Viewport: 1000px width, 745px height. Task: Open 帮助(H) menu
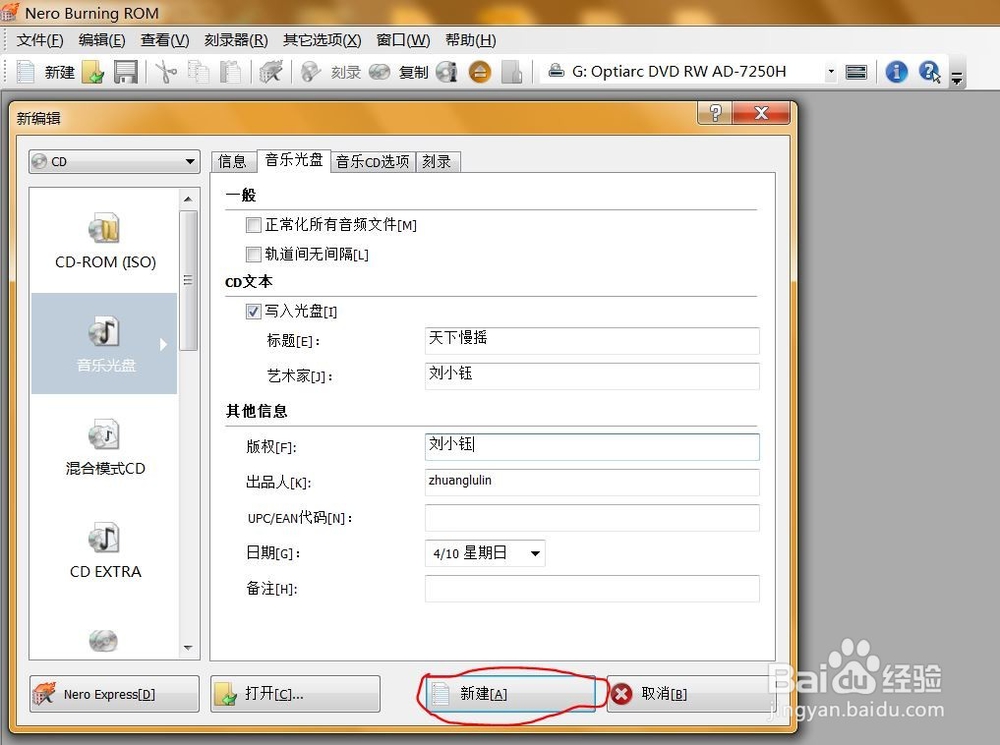tap(471, 40)
